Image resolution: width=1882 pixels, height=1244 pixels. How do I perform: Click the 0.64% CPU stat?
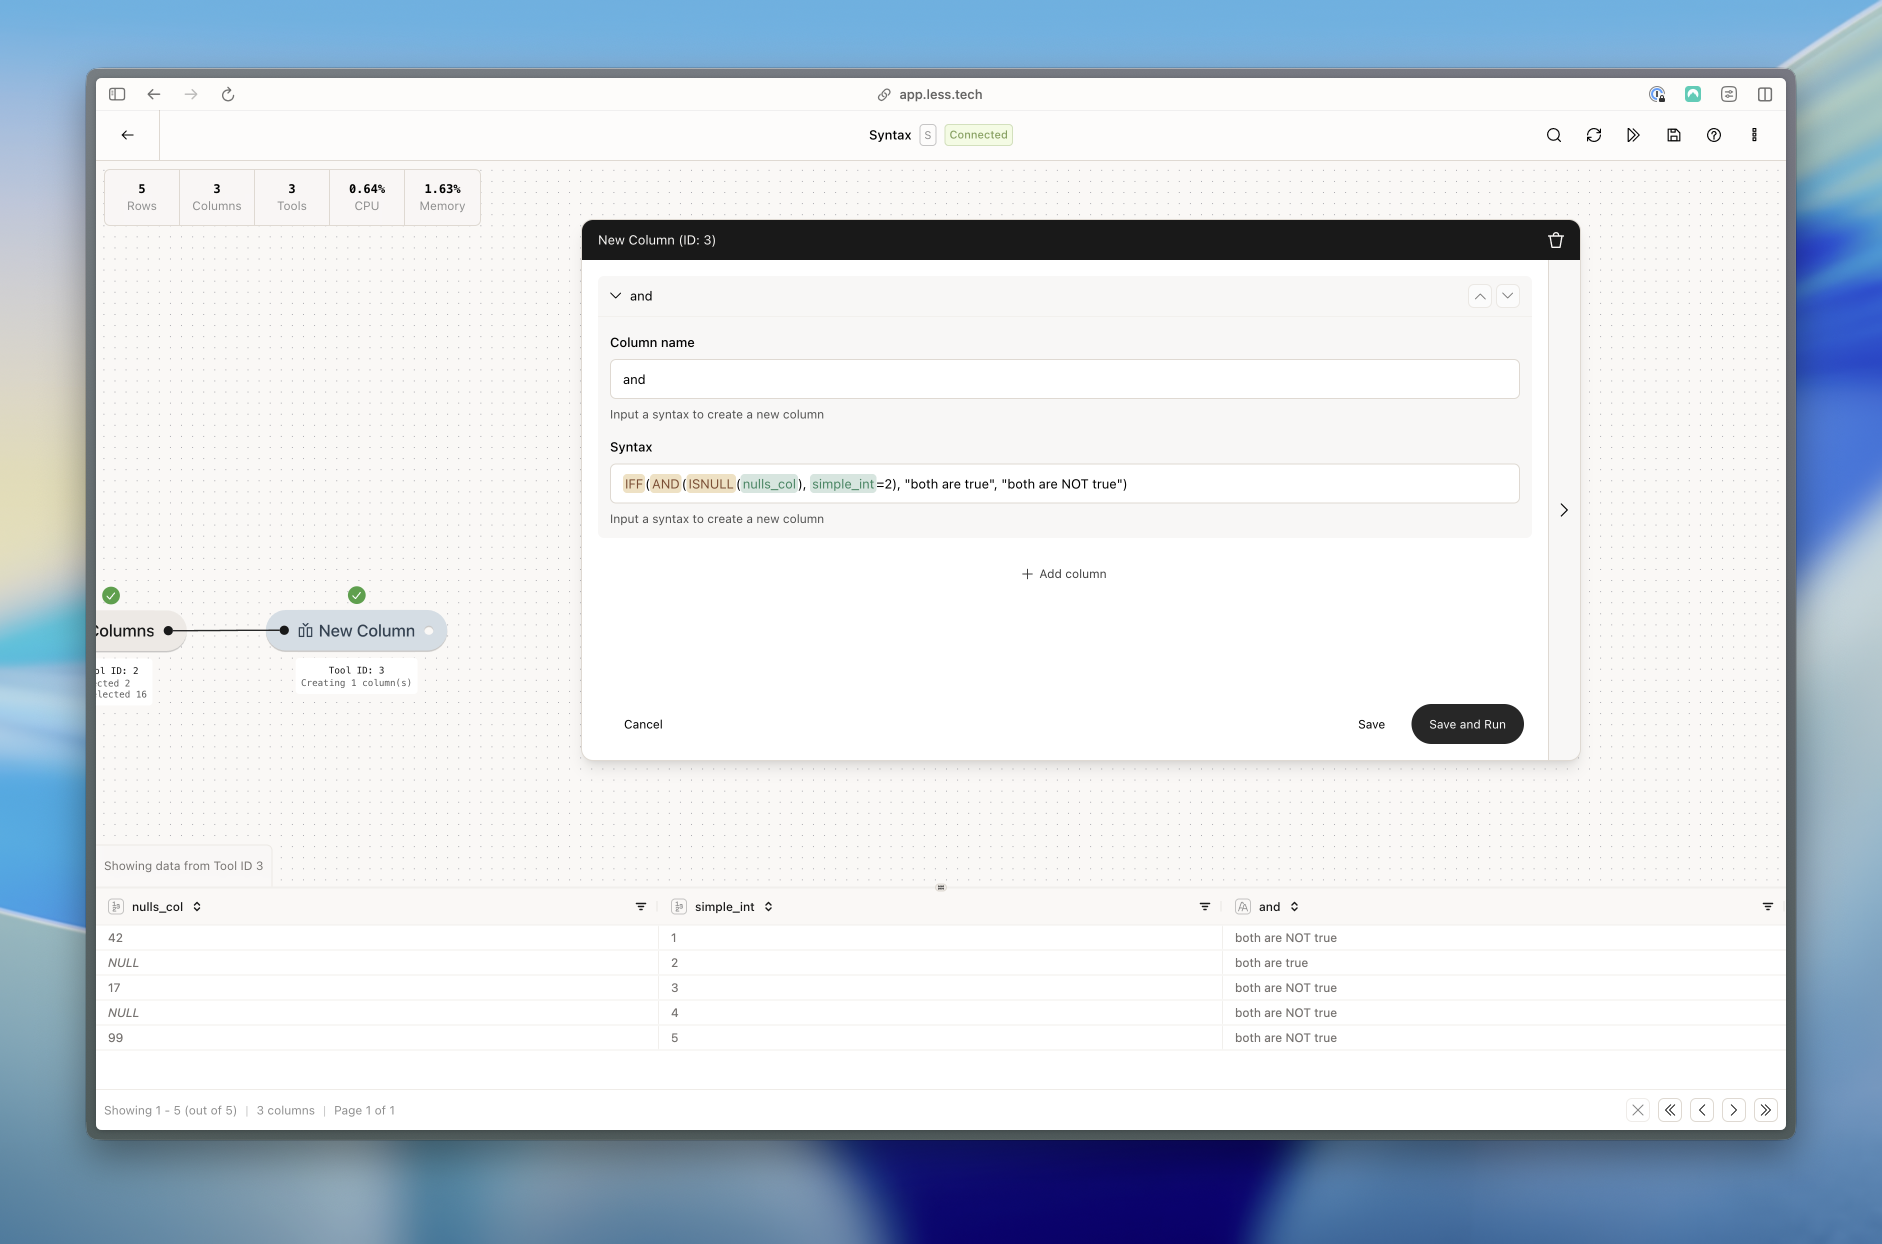pyautogui.click(x=367, y=197)
